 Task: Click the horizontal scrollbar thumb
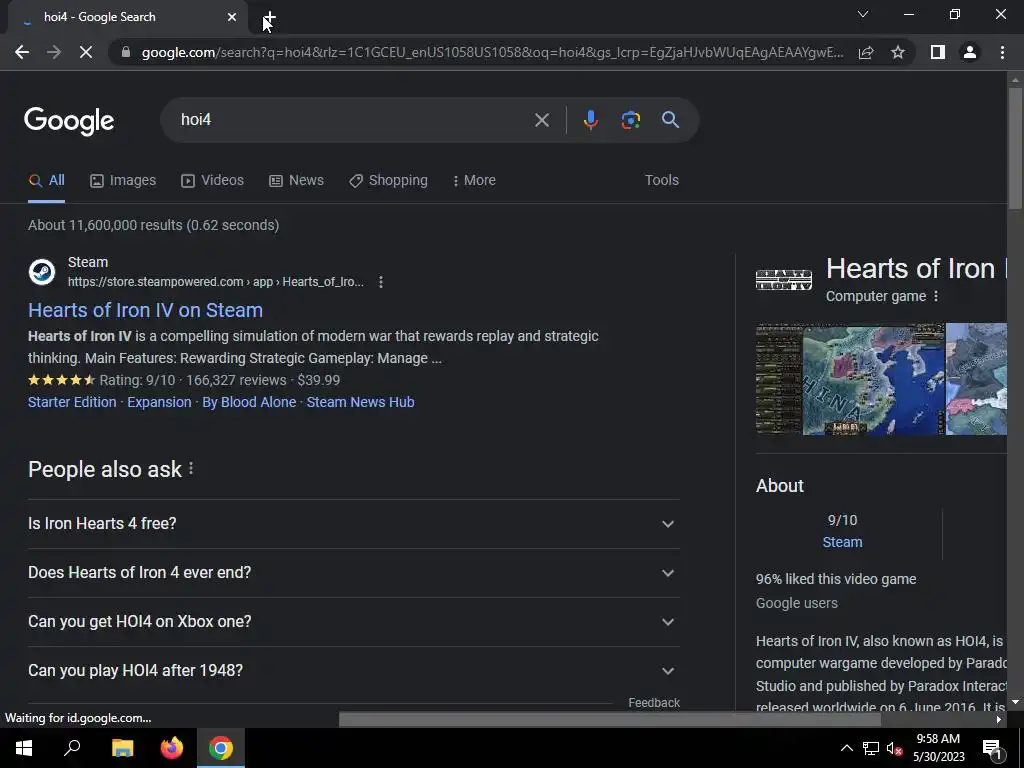pos(609,720)
